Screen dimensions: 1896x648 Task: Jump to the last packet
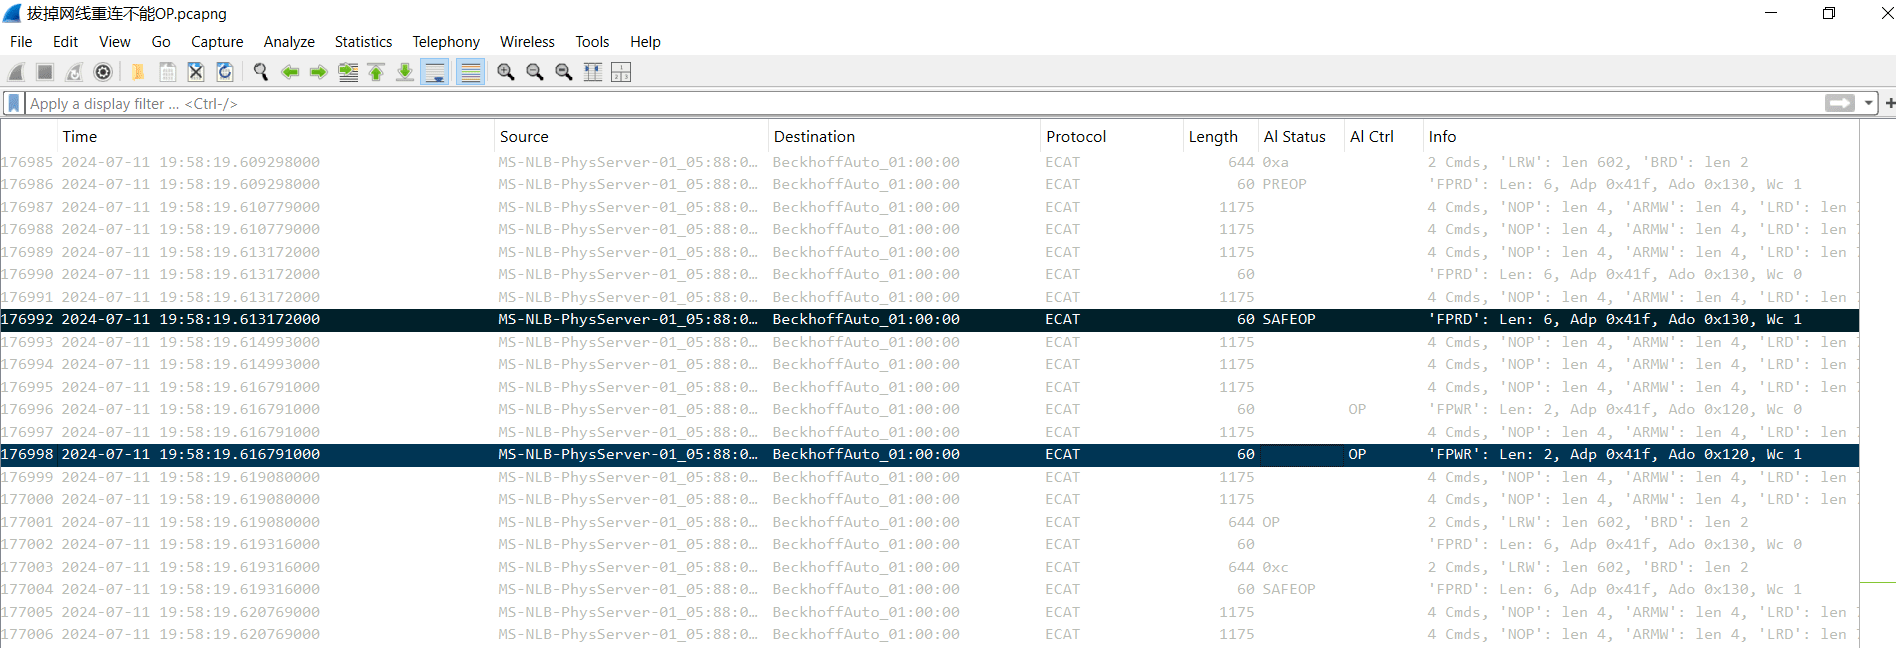click(x=405, y=72)
